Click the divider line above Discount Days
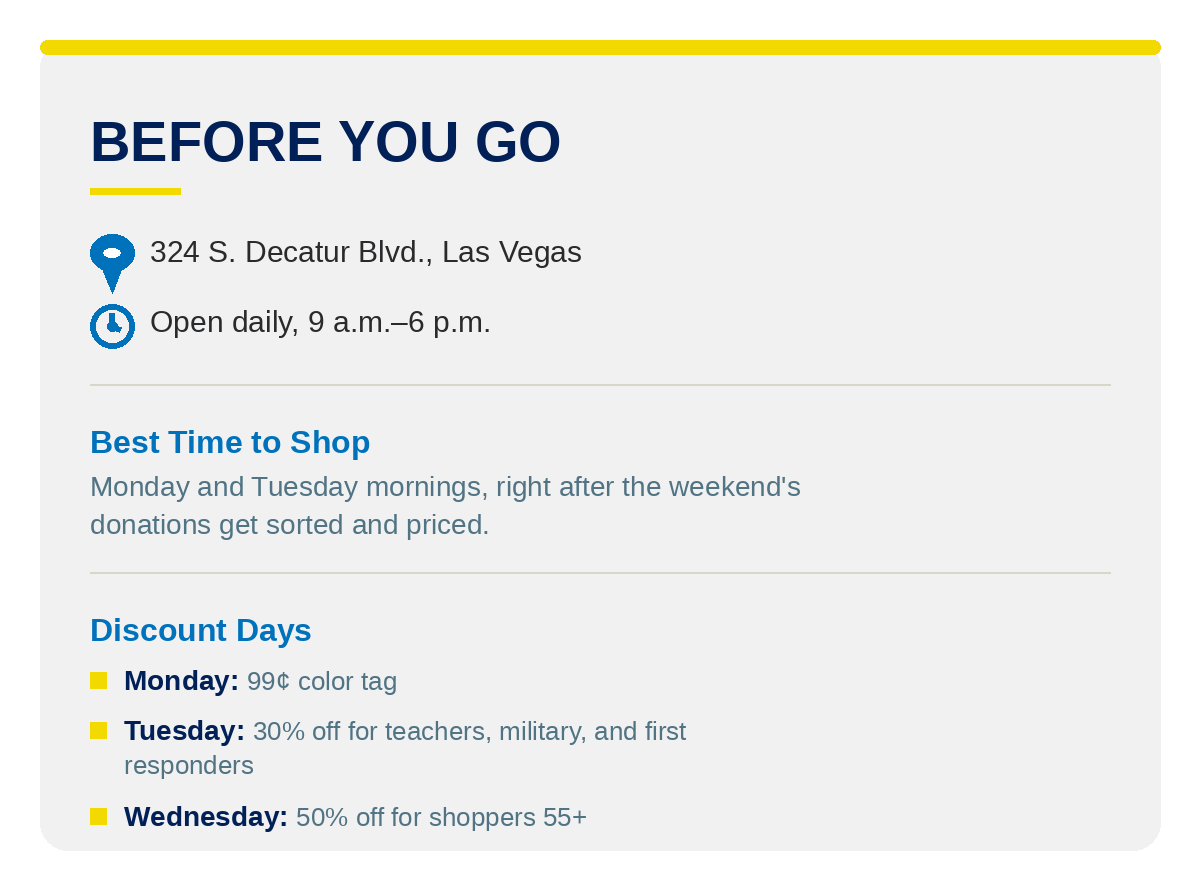Screen dimensions: 1200x890 [600, 573]
